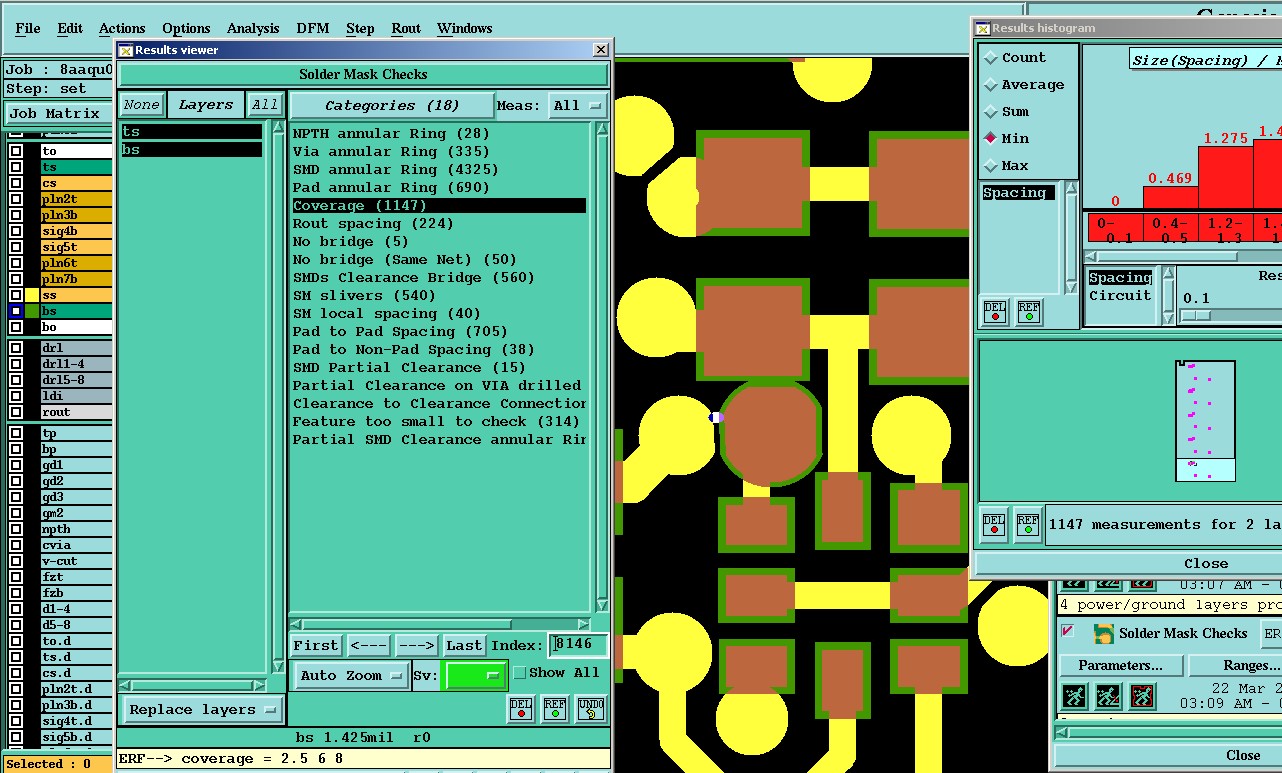Click REF icon next to measurements status text
The width and height of the screenshot is (1282, 773).
point(1028,525)
